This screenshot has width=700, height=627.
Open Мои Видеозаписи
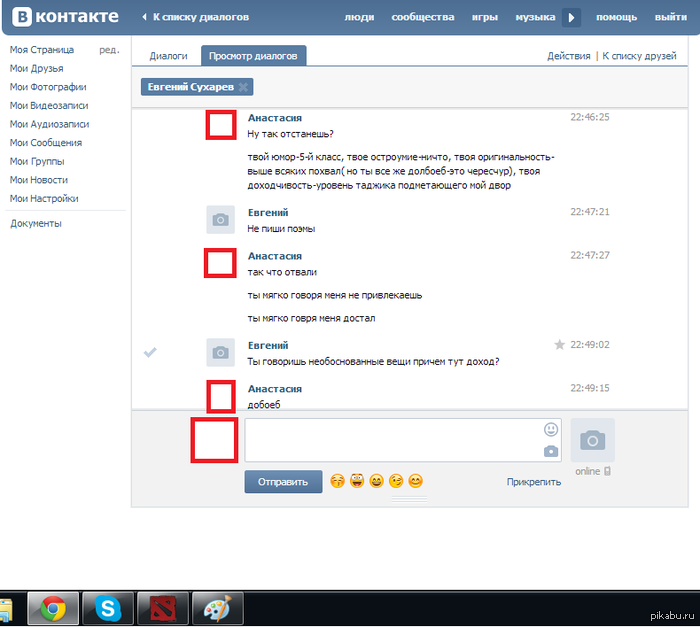[x=49, y=105]
